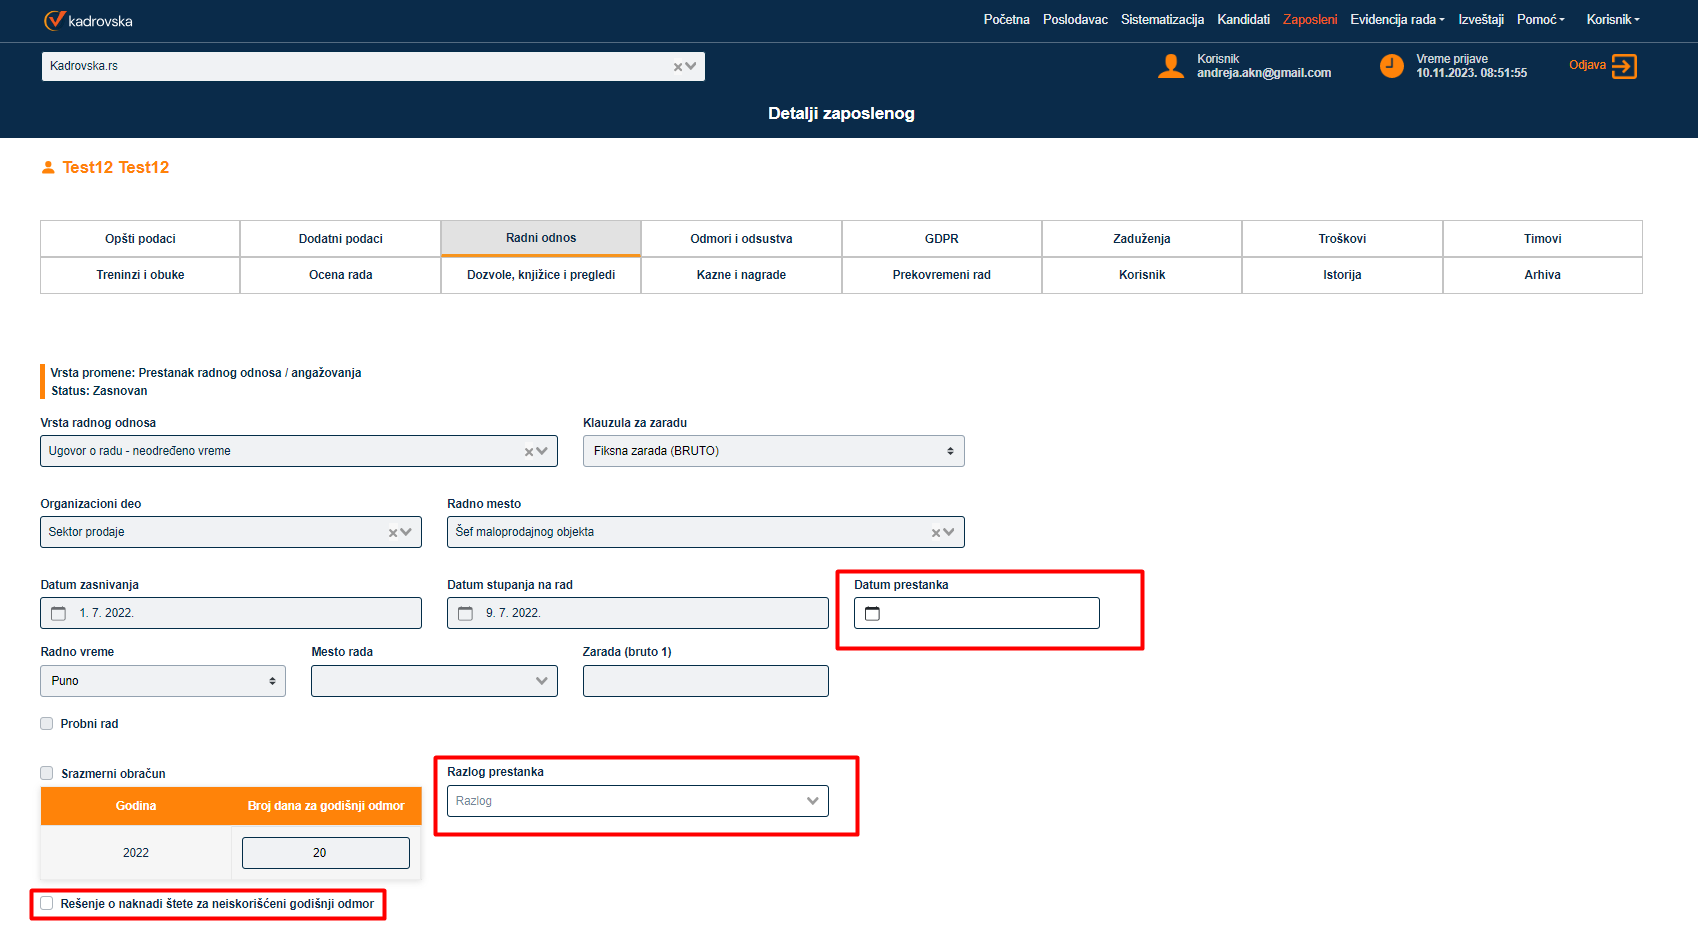The height and width of the screenshot is (927, 1698).
Task: Open the Razlog prestanka dropdown
Action: pyautogui.click(x=637, y=801)
